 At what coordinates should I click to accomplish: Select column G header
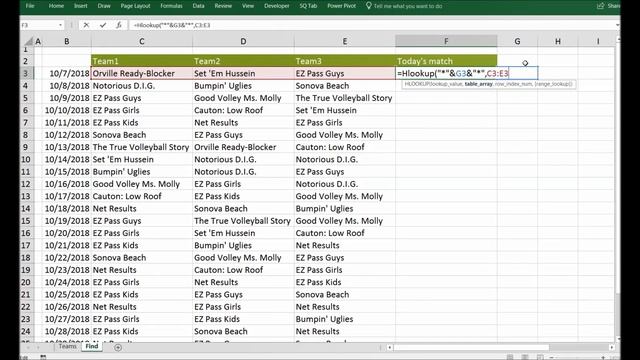(517, 41)
